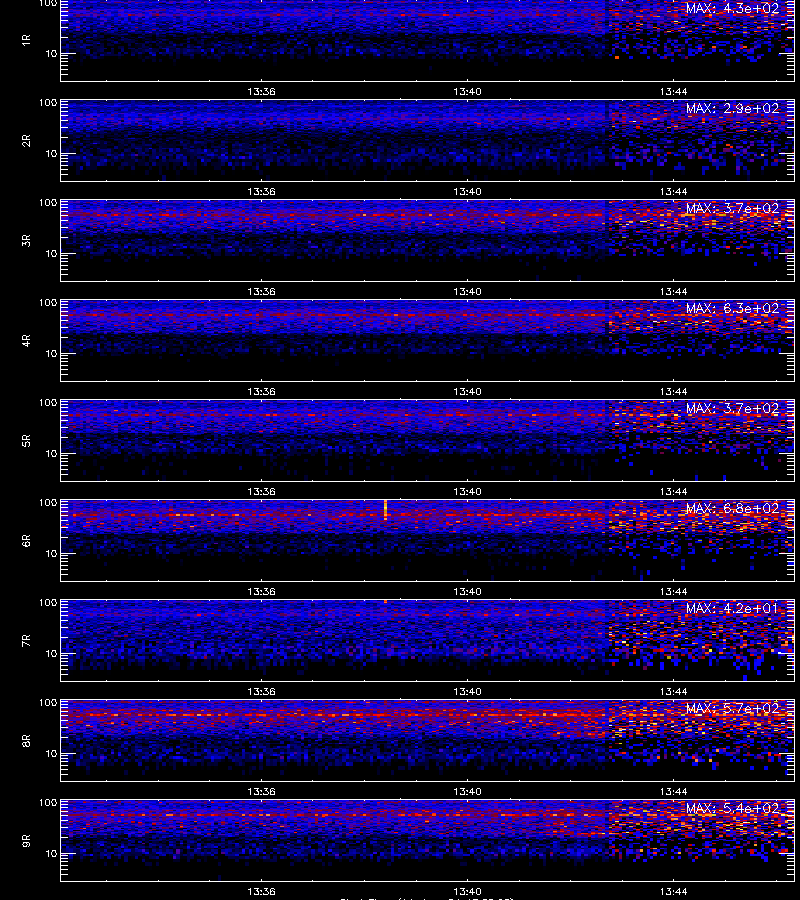The height and width of the screenshot is (900, 800).
Task: Click the 10 y-axis tick label of panel 4R
Action: coord(51,354)
